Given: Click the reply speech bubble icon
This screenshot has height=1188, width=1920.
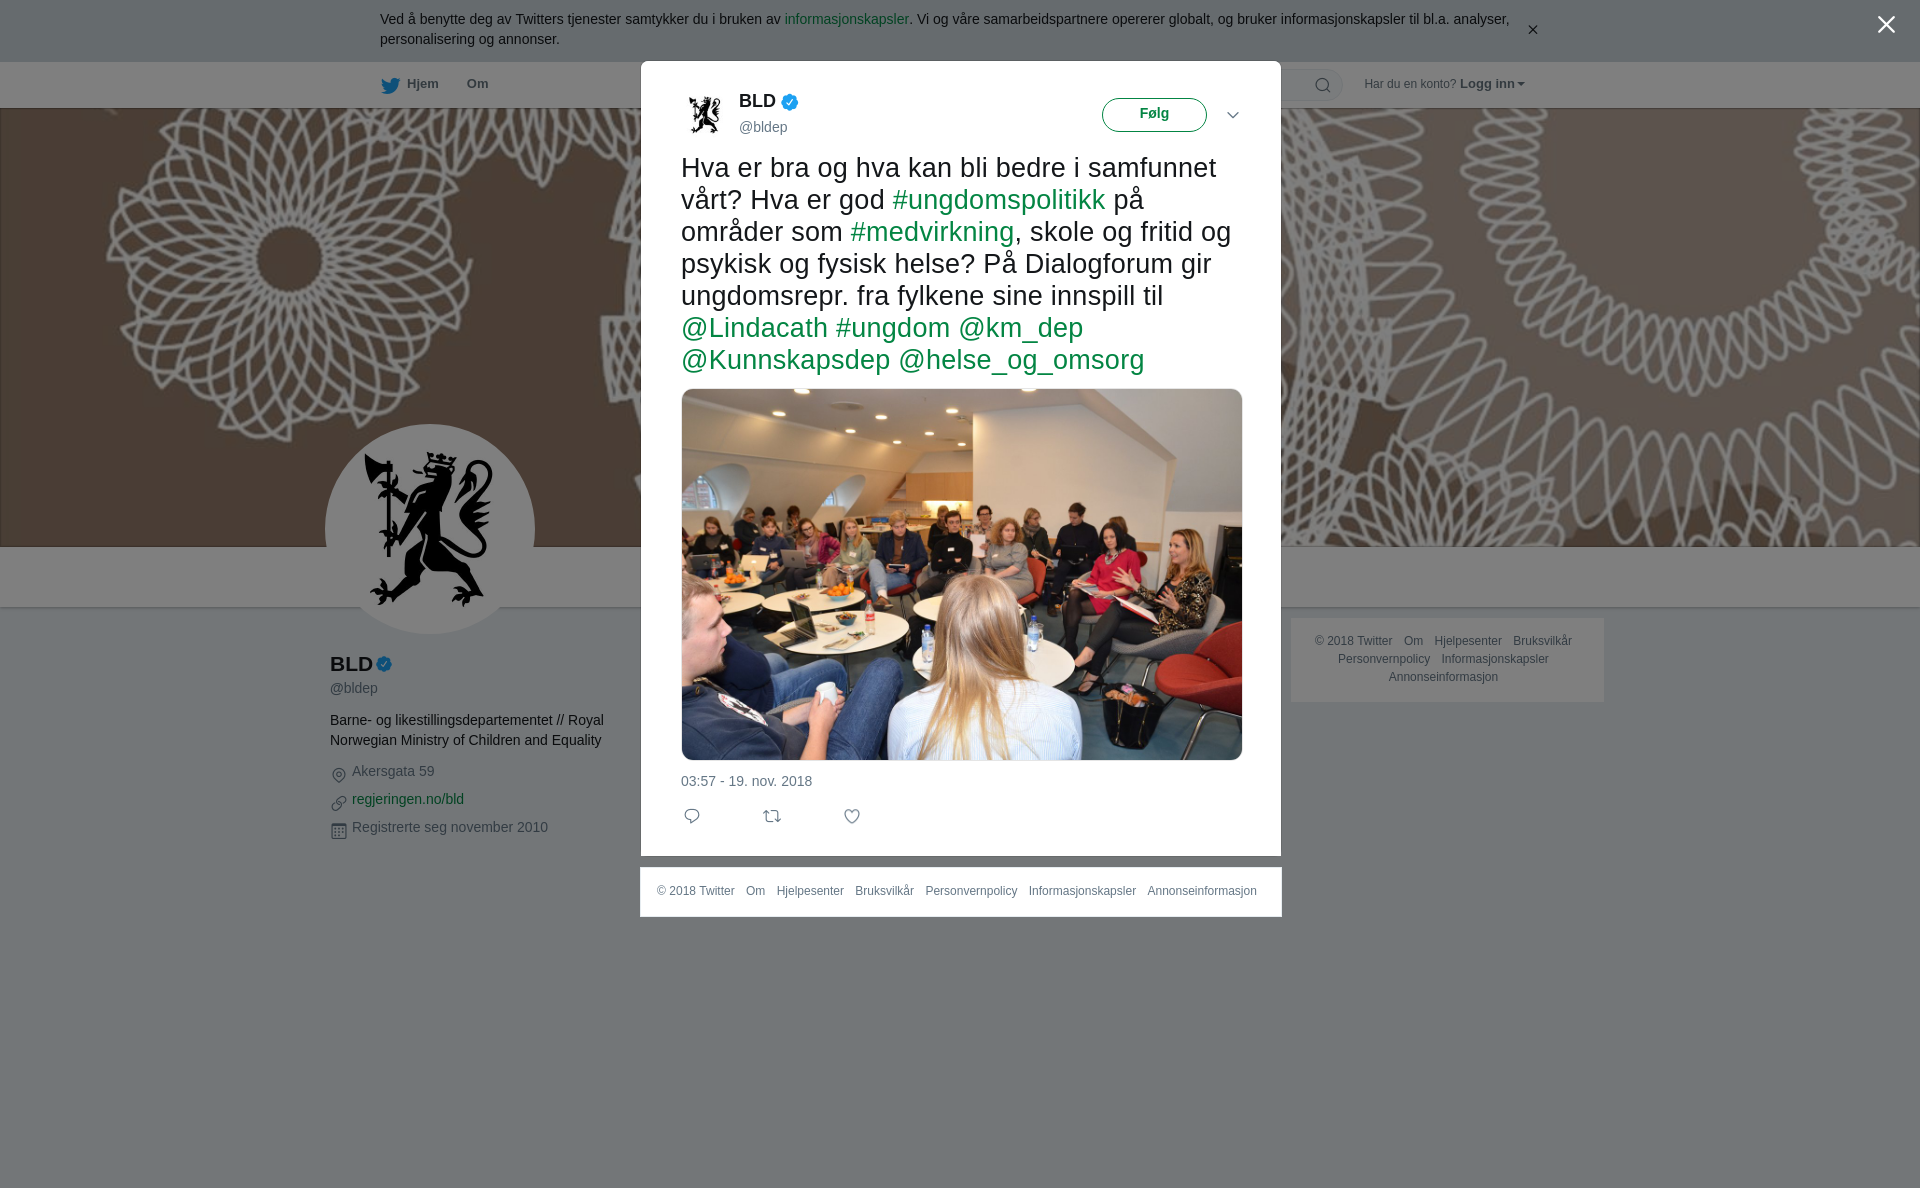Looking at the screenshot, I should [692, 816].
